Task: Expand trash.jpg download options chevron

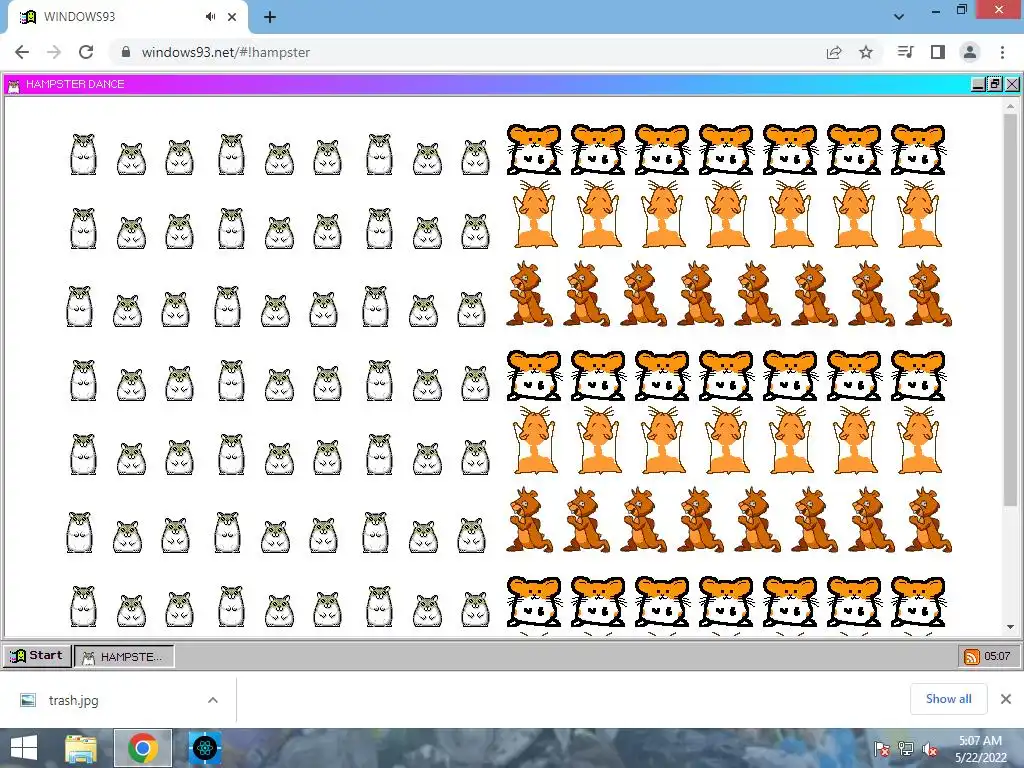Action: (212, 700)
